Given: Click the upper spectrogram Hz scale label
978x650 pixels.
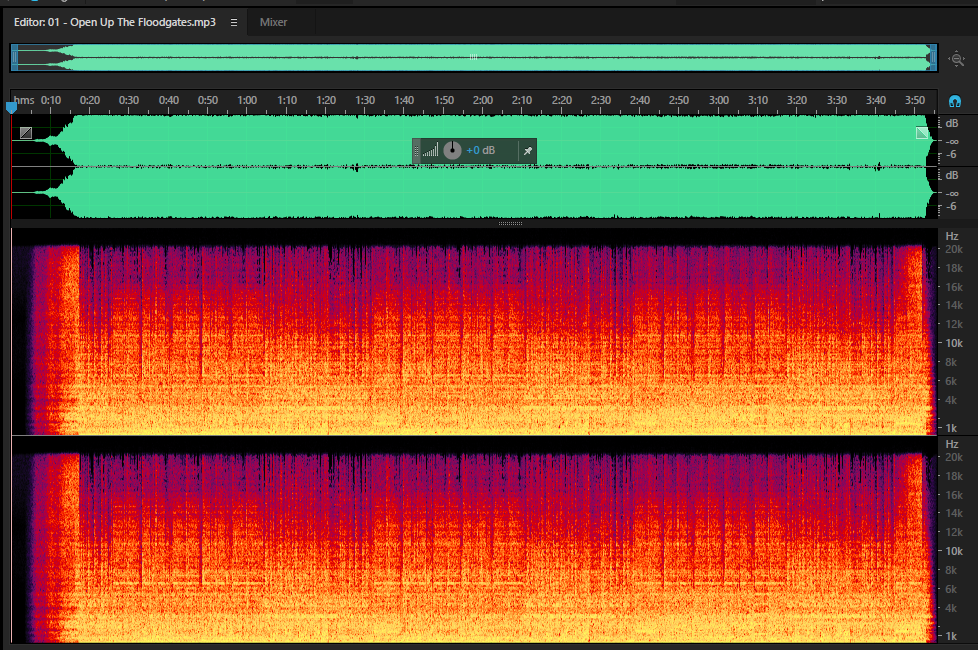Looking at the screenshot, I should pyautogui.click(x=952, y=236).
